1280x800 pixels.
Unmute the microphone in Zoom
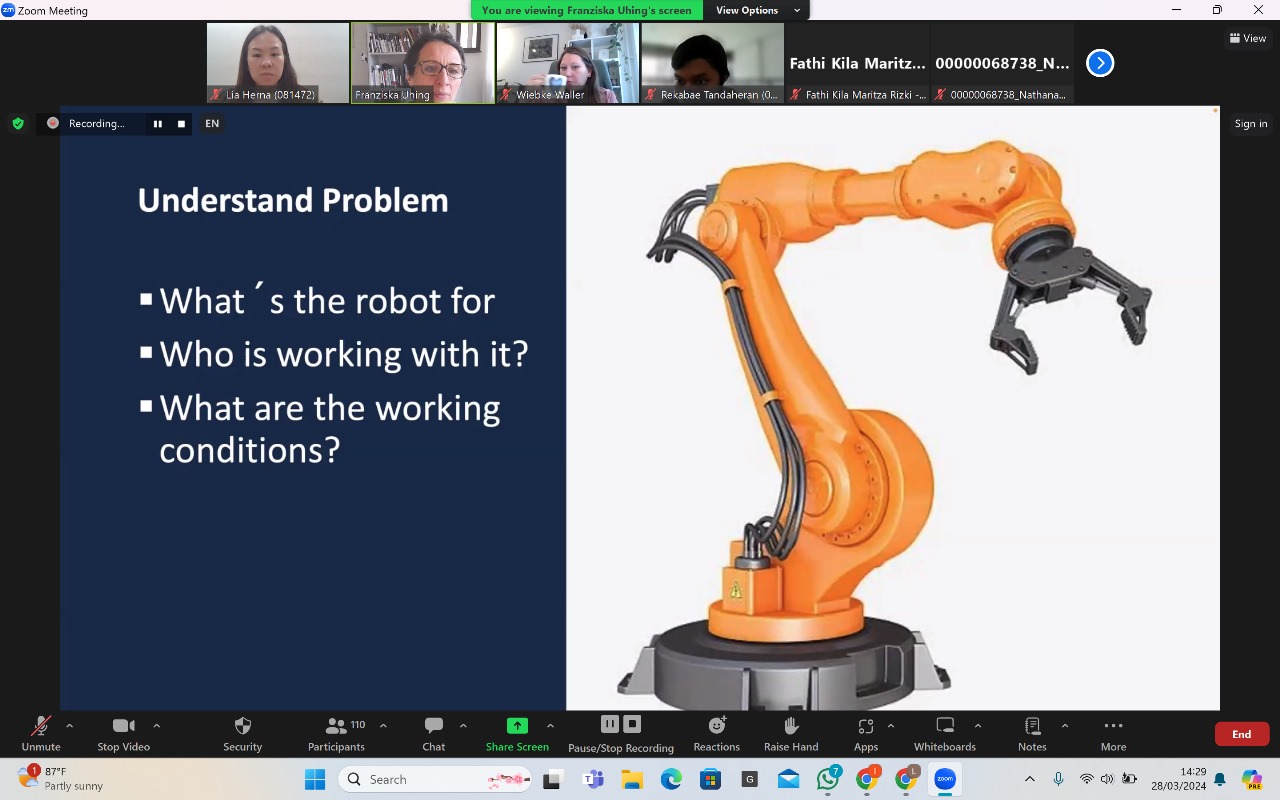click(41, 733)
